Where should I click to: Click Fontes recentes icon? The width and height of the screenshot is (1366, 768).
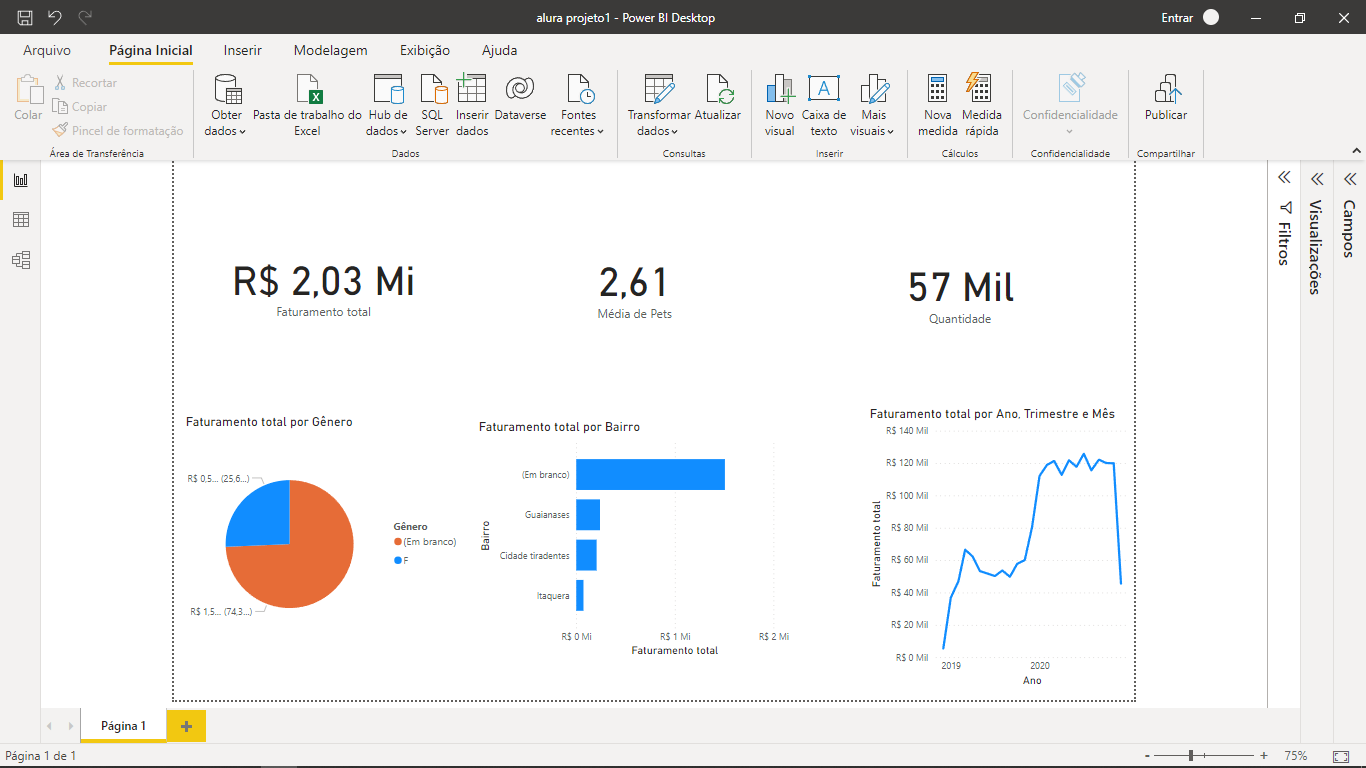point(580,89)
